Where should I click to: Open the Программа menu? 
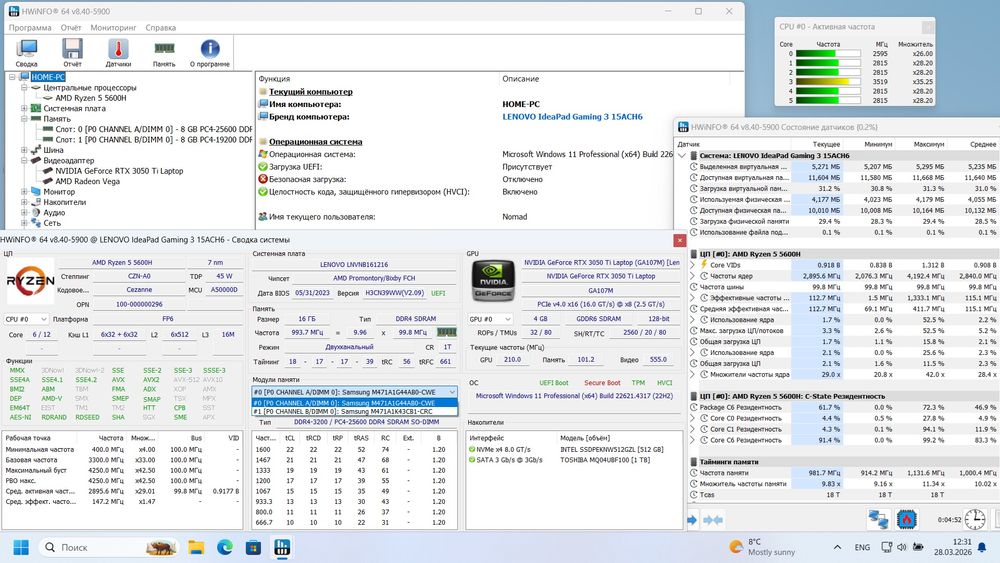30,27
